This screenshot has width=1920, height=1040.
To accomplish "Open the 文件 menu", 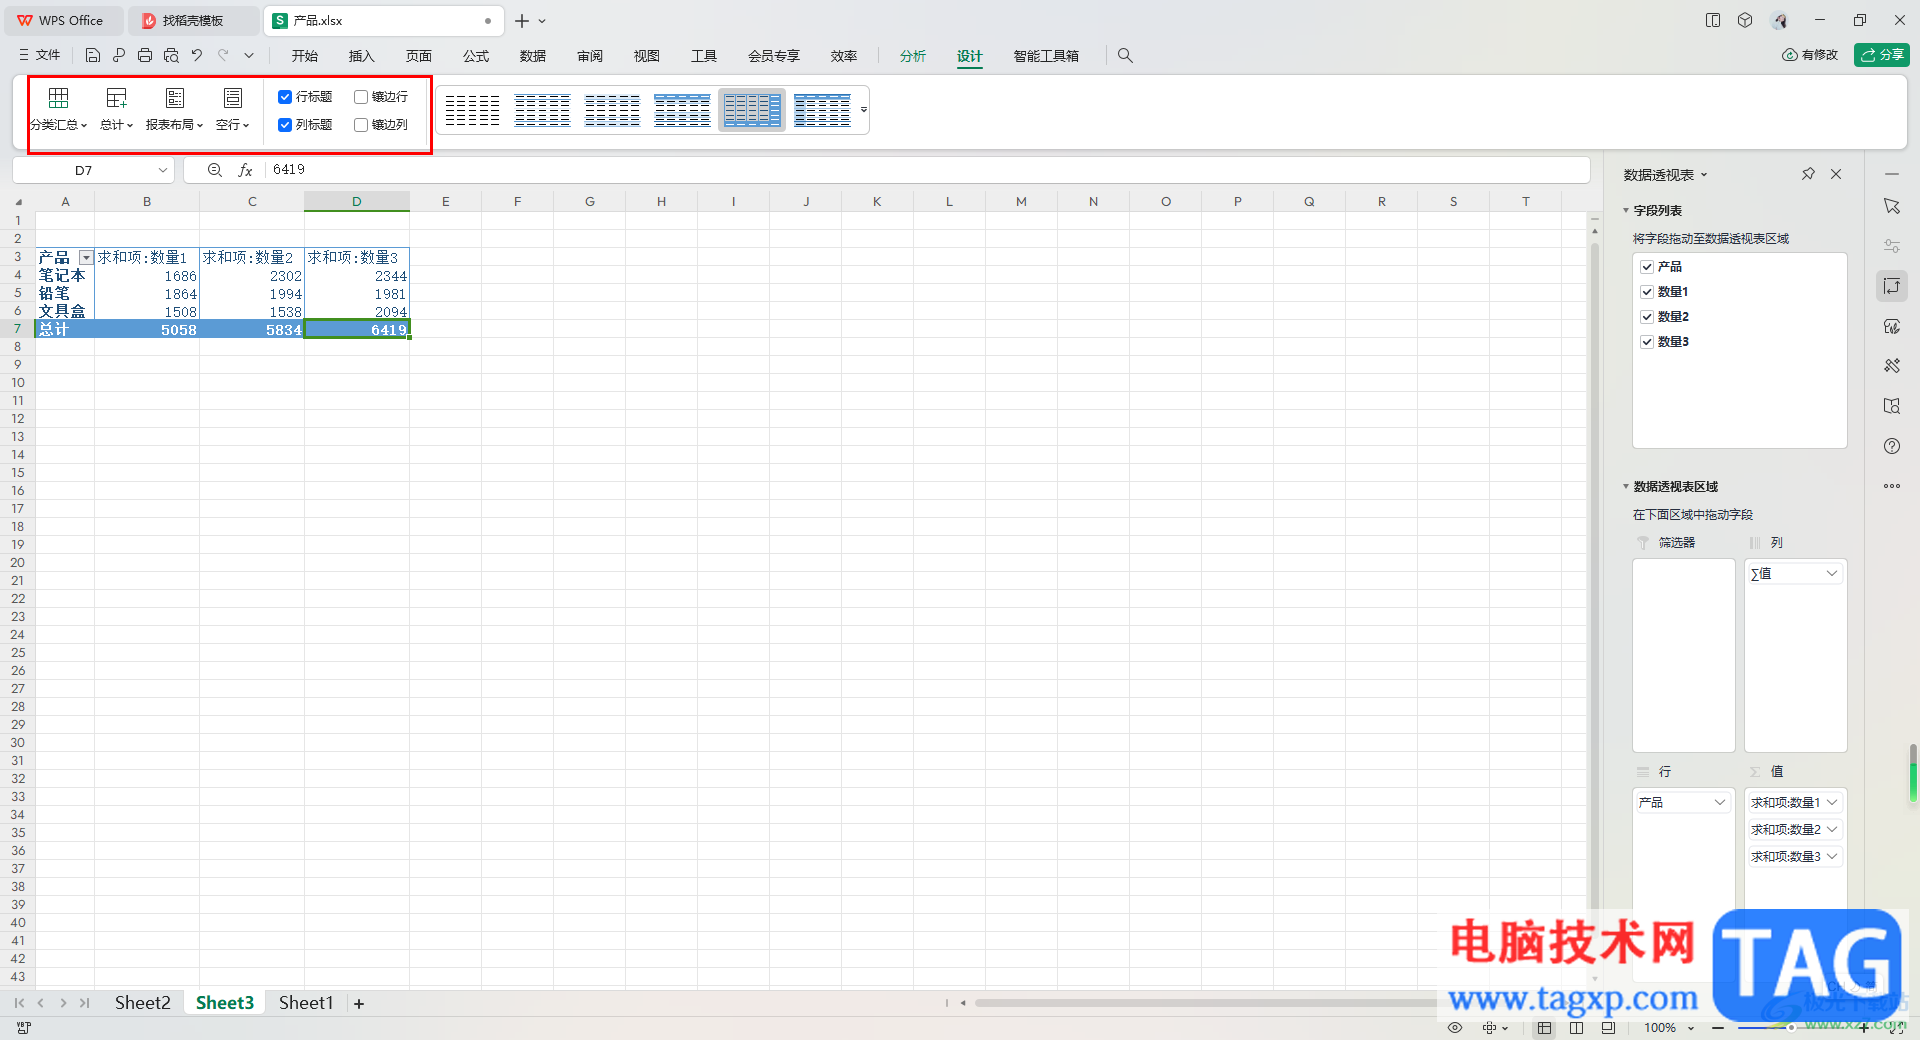I will pyautogui.click(x=40, y=56).
